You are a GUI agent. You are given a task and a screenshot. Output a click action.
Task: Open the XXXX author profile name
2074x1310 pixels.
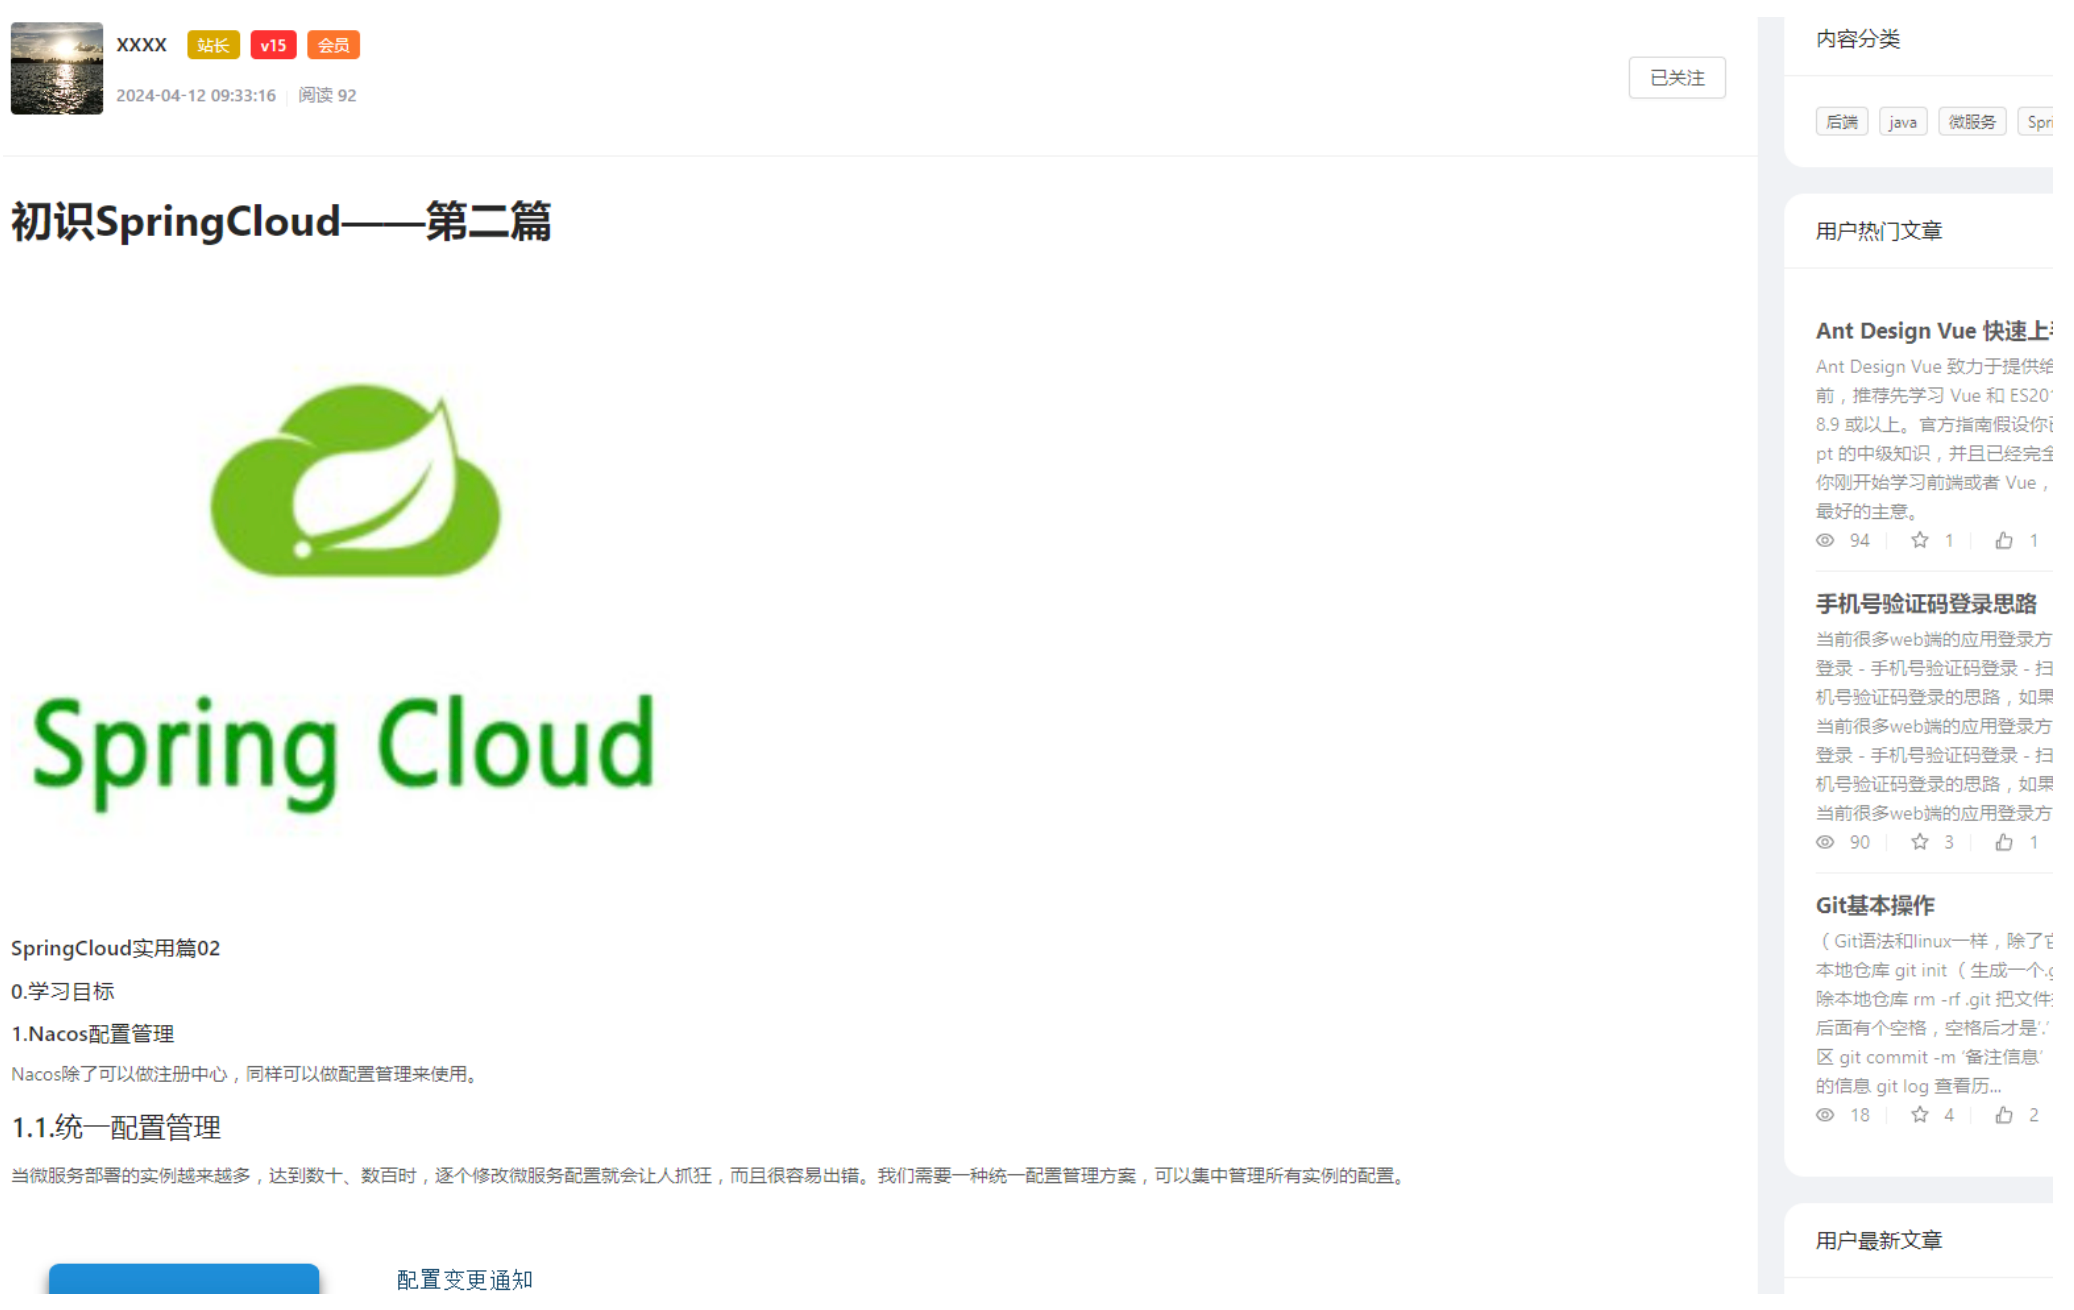coord(141,45)
